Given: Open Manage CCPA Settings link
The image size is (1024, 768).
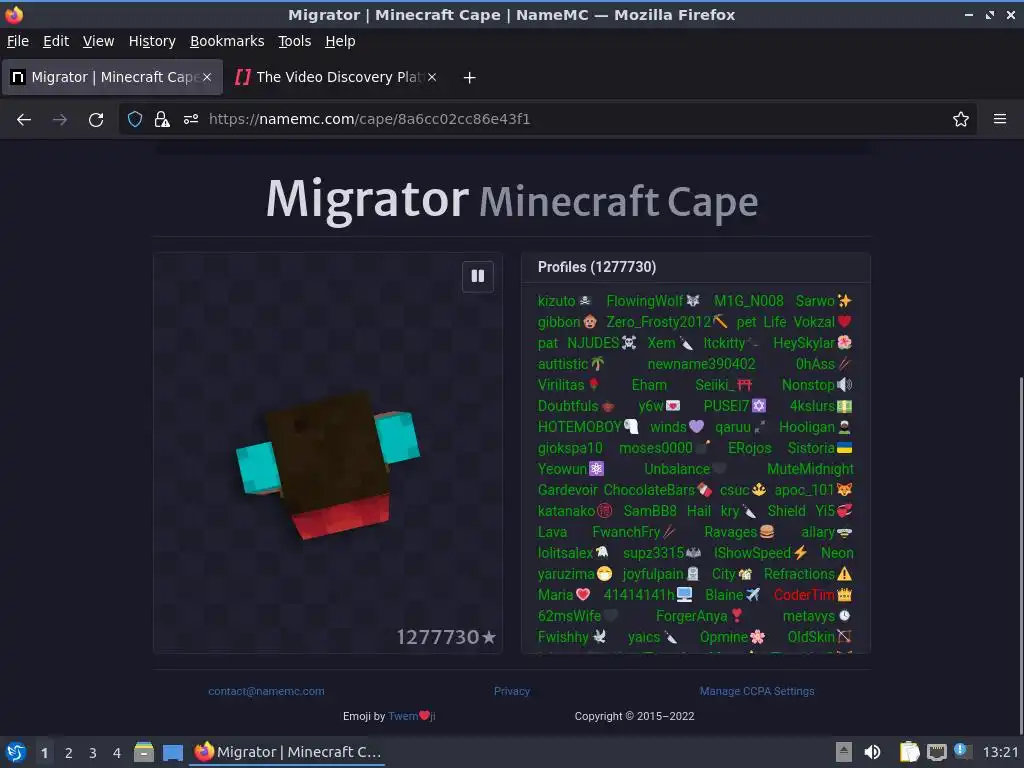Looking at the screenshot, I should (x=757, y=691).
